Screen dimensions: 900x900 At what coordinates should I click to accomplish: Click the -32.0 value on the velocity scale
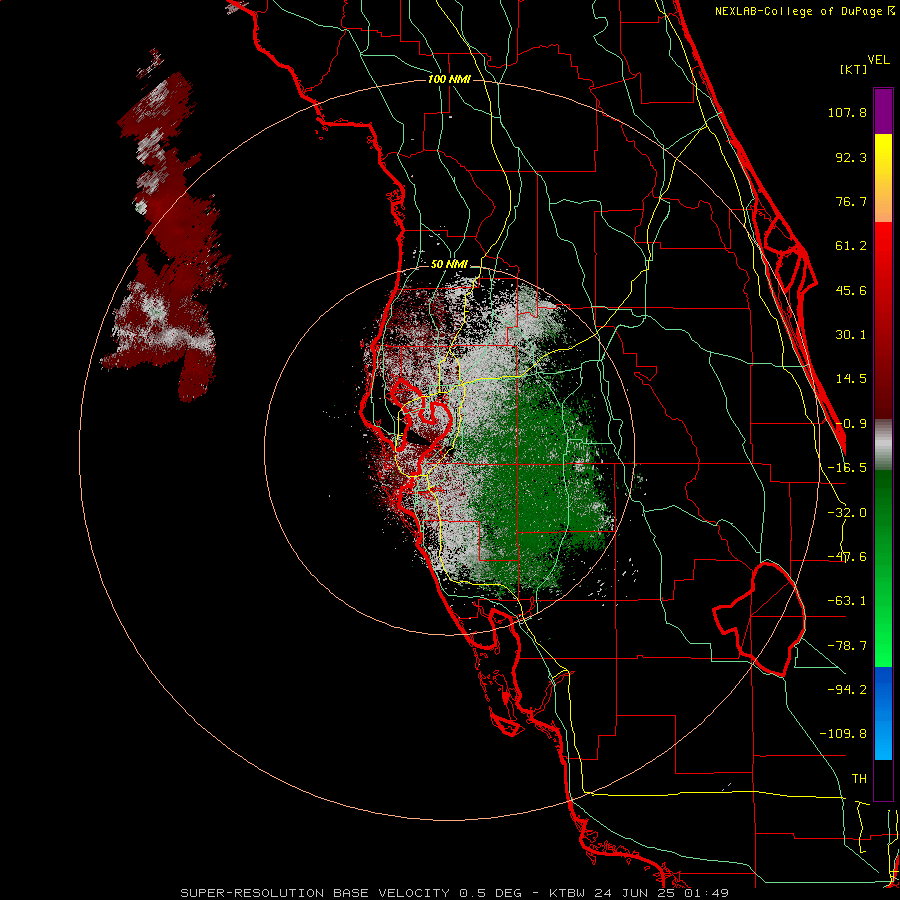[847, 513]
